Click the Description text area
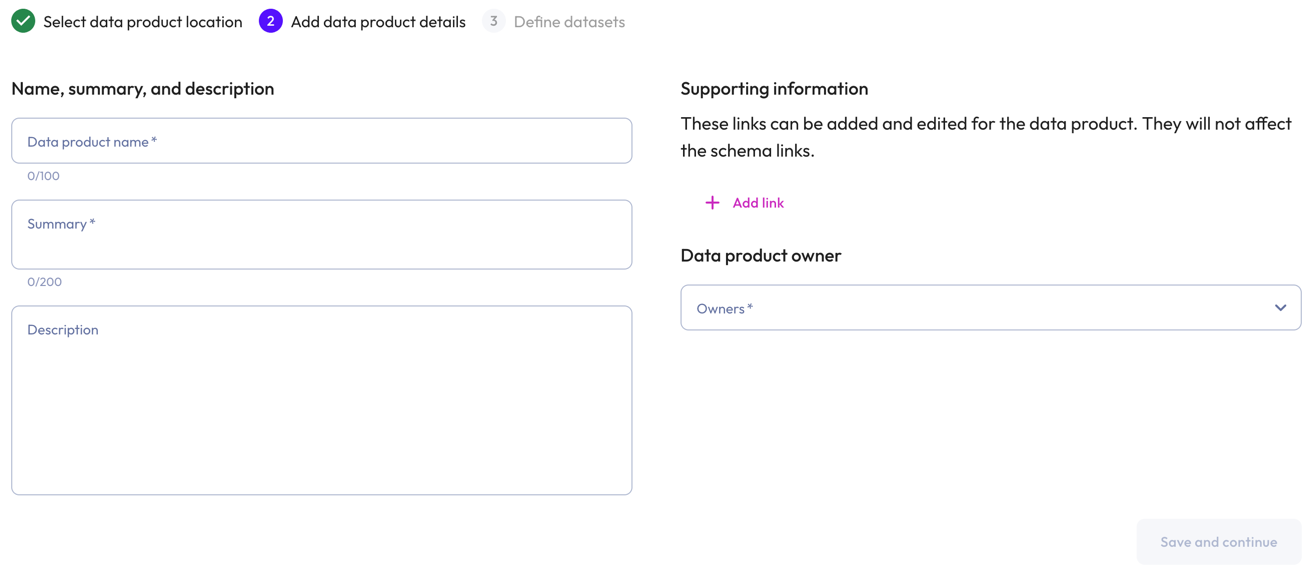This screenshot has width=1312, height=578. click(x=321, y=400)
